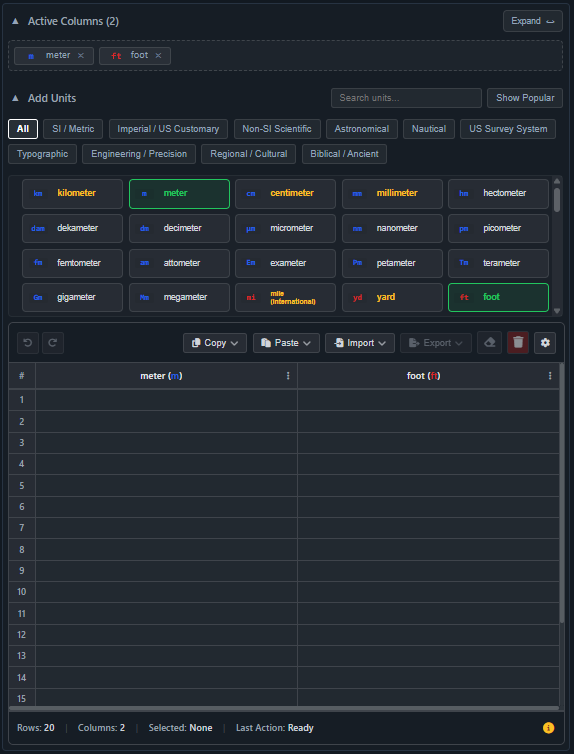Image resolution: width=574 pixels, height=754 pixels.
Task: Add the kilometer unit
Action: (x=73, y=194)
